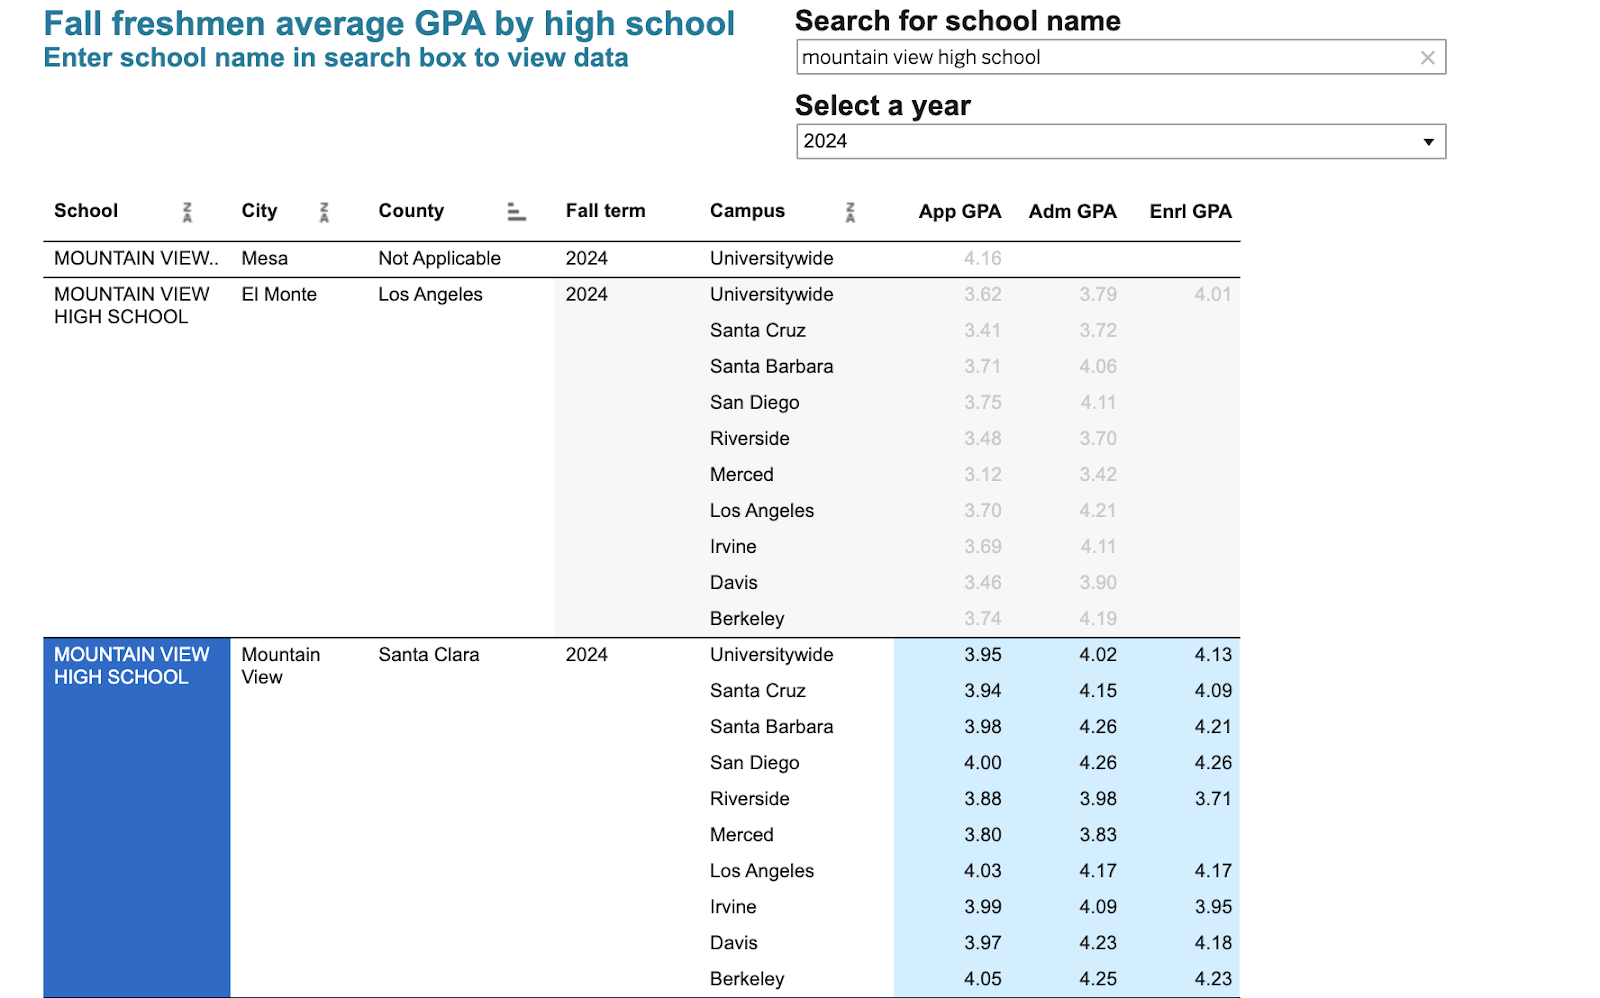Click into the school name search field
The height and width of the screenshot is (998, 1600).
pos(1100,58)
